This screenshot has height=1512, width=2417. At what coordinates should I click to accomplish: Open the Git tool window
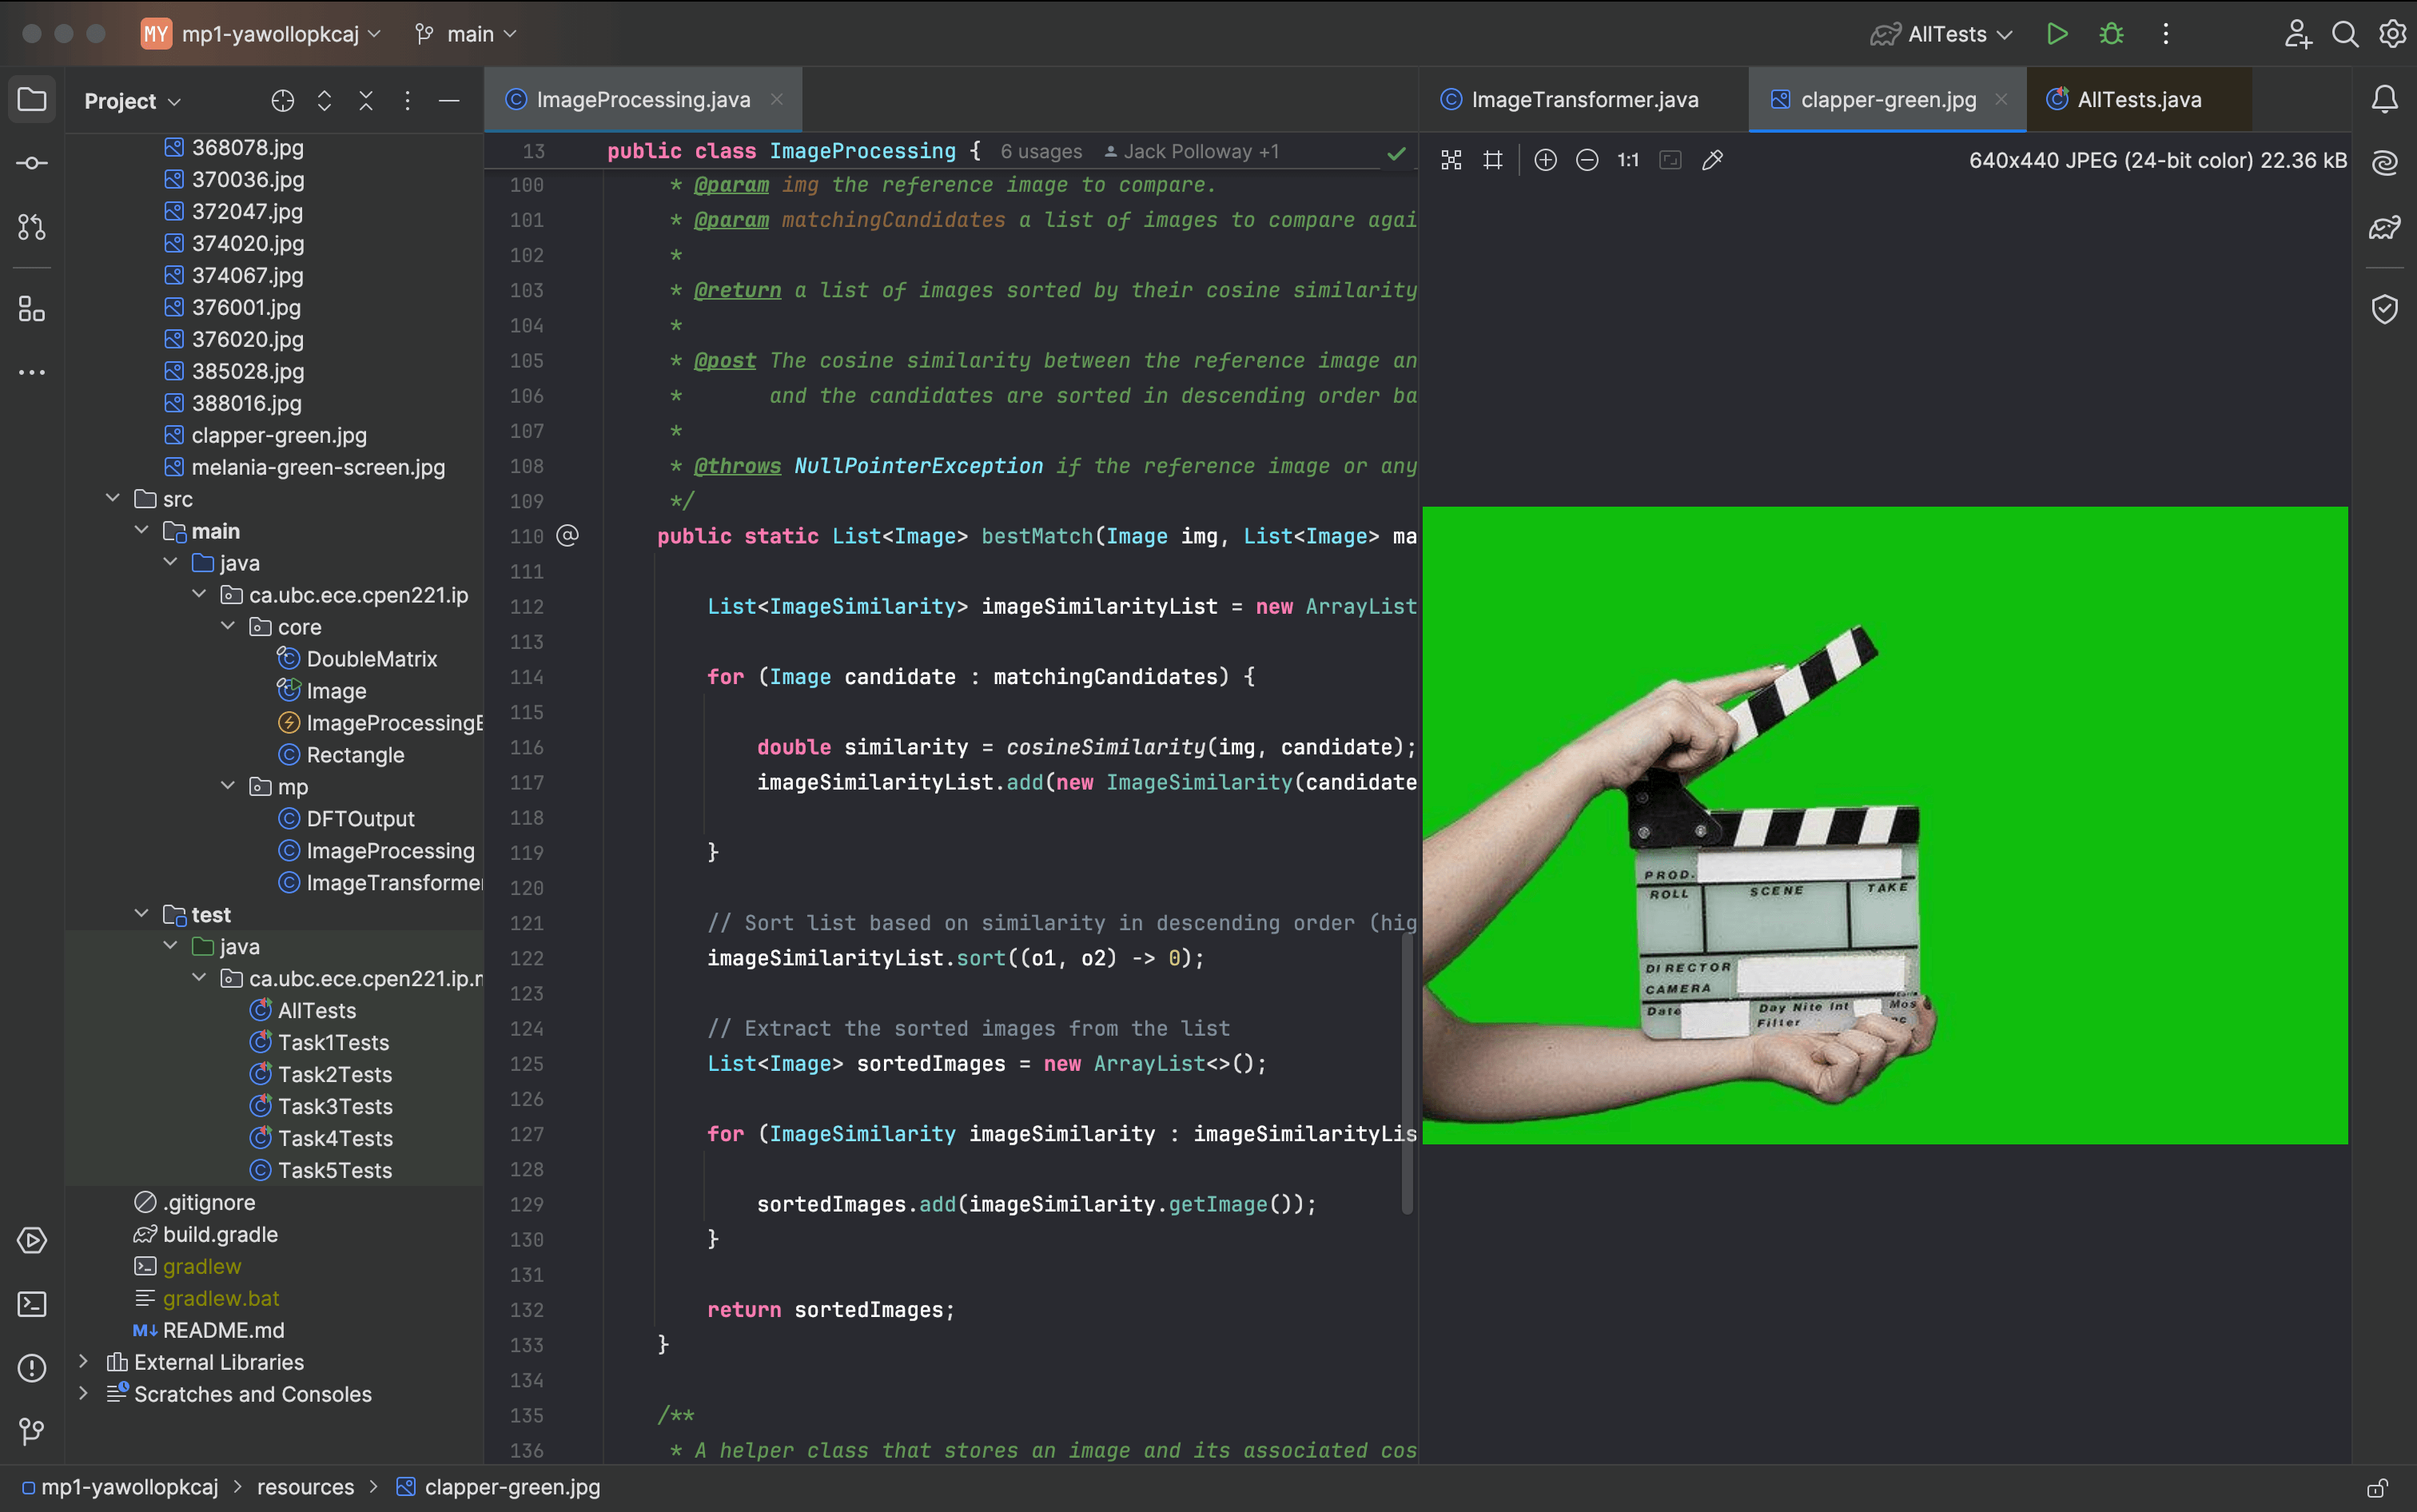(x=32, y=1432)
